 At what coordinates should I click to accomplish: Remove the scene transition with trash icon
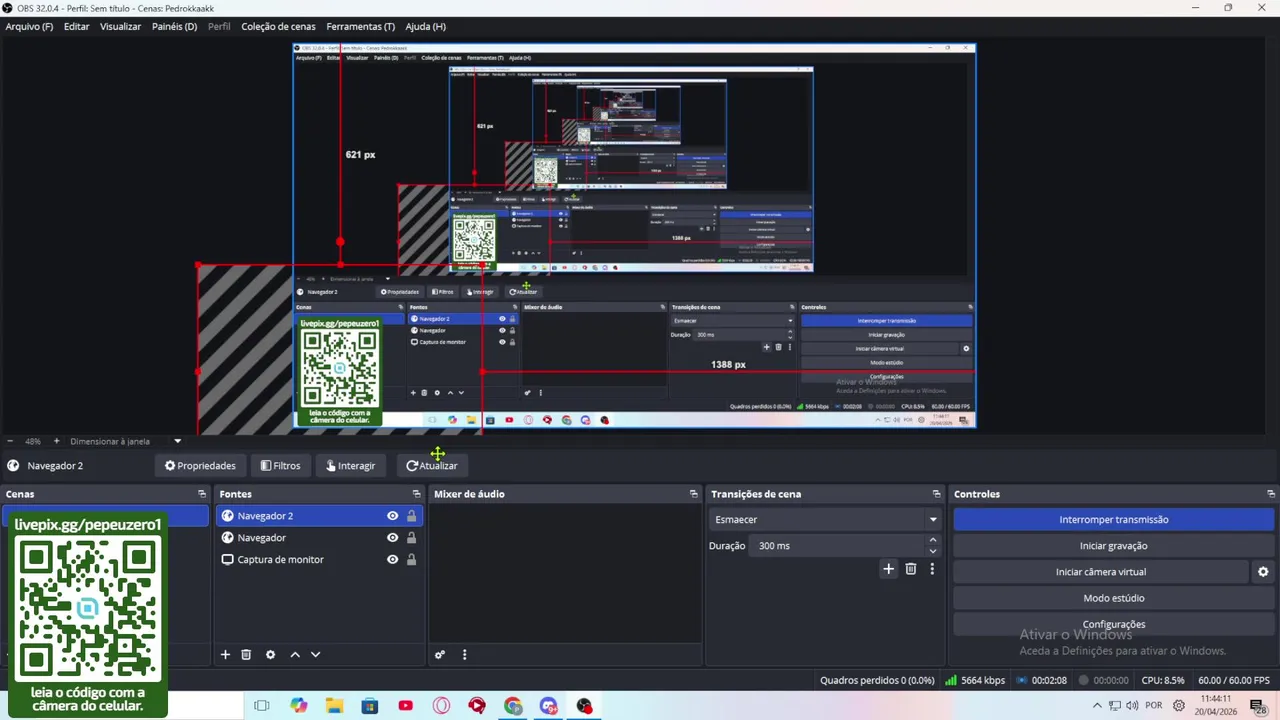point(911,569)
